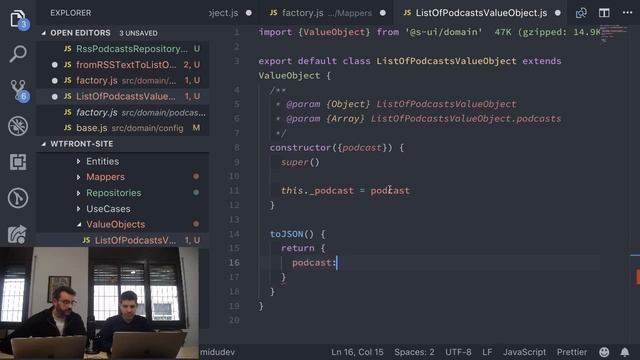The width and height of the screenshot is (640, 360).
Task: Click unsaved dot beside fromRSSTextToListO... in Open Editors
Action: click(x=55, y=64)
